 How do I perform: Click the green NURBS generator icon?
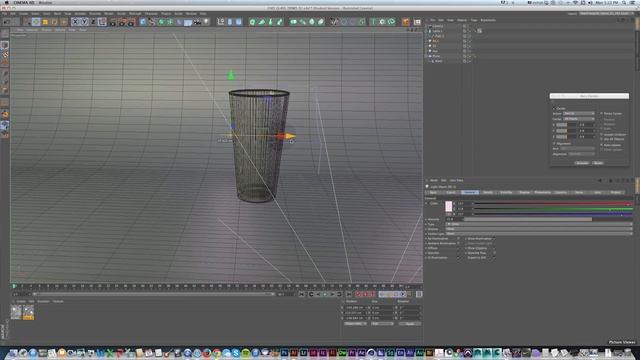pos(161,22)
